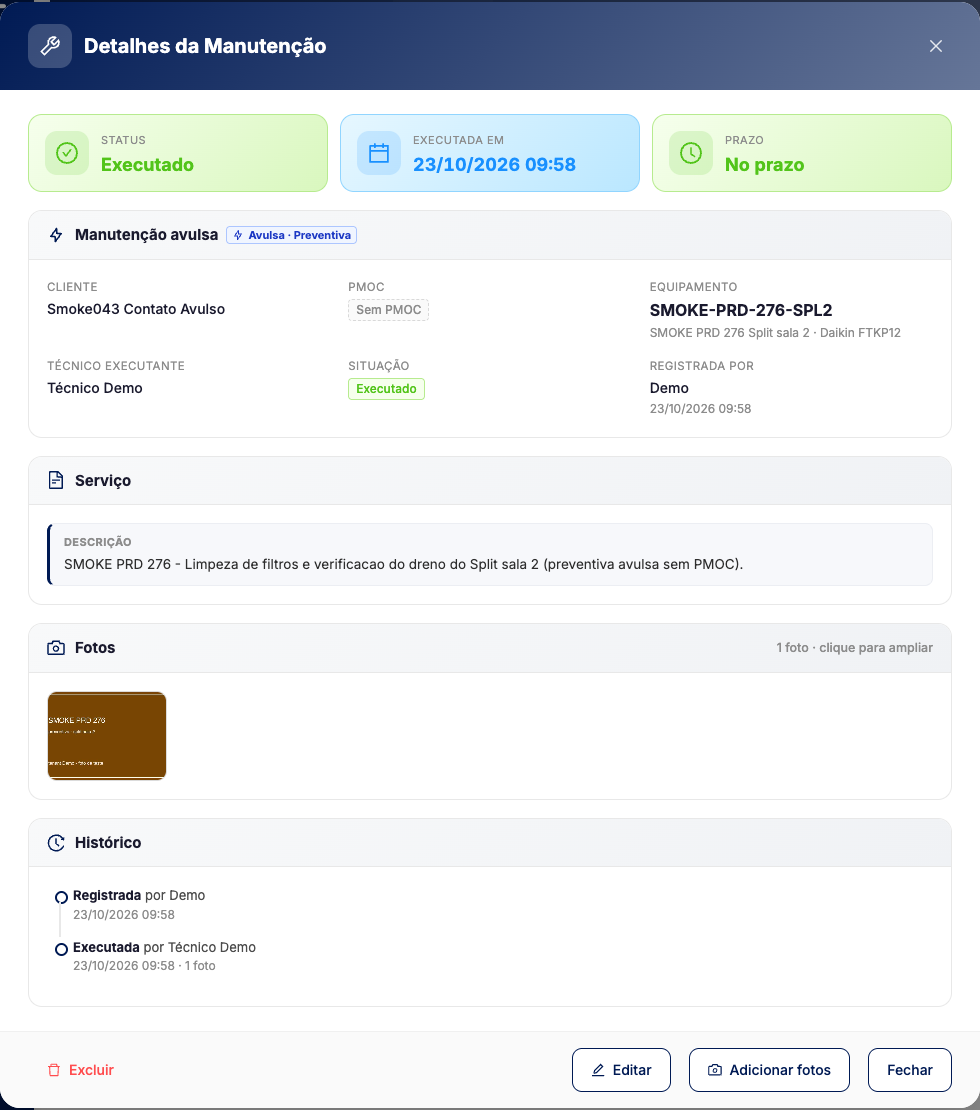
Task: Click the lightning icon beside Manutenção avulsa
Action: click(x=56, y=235)
